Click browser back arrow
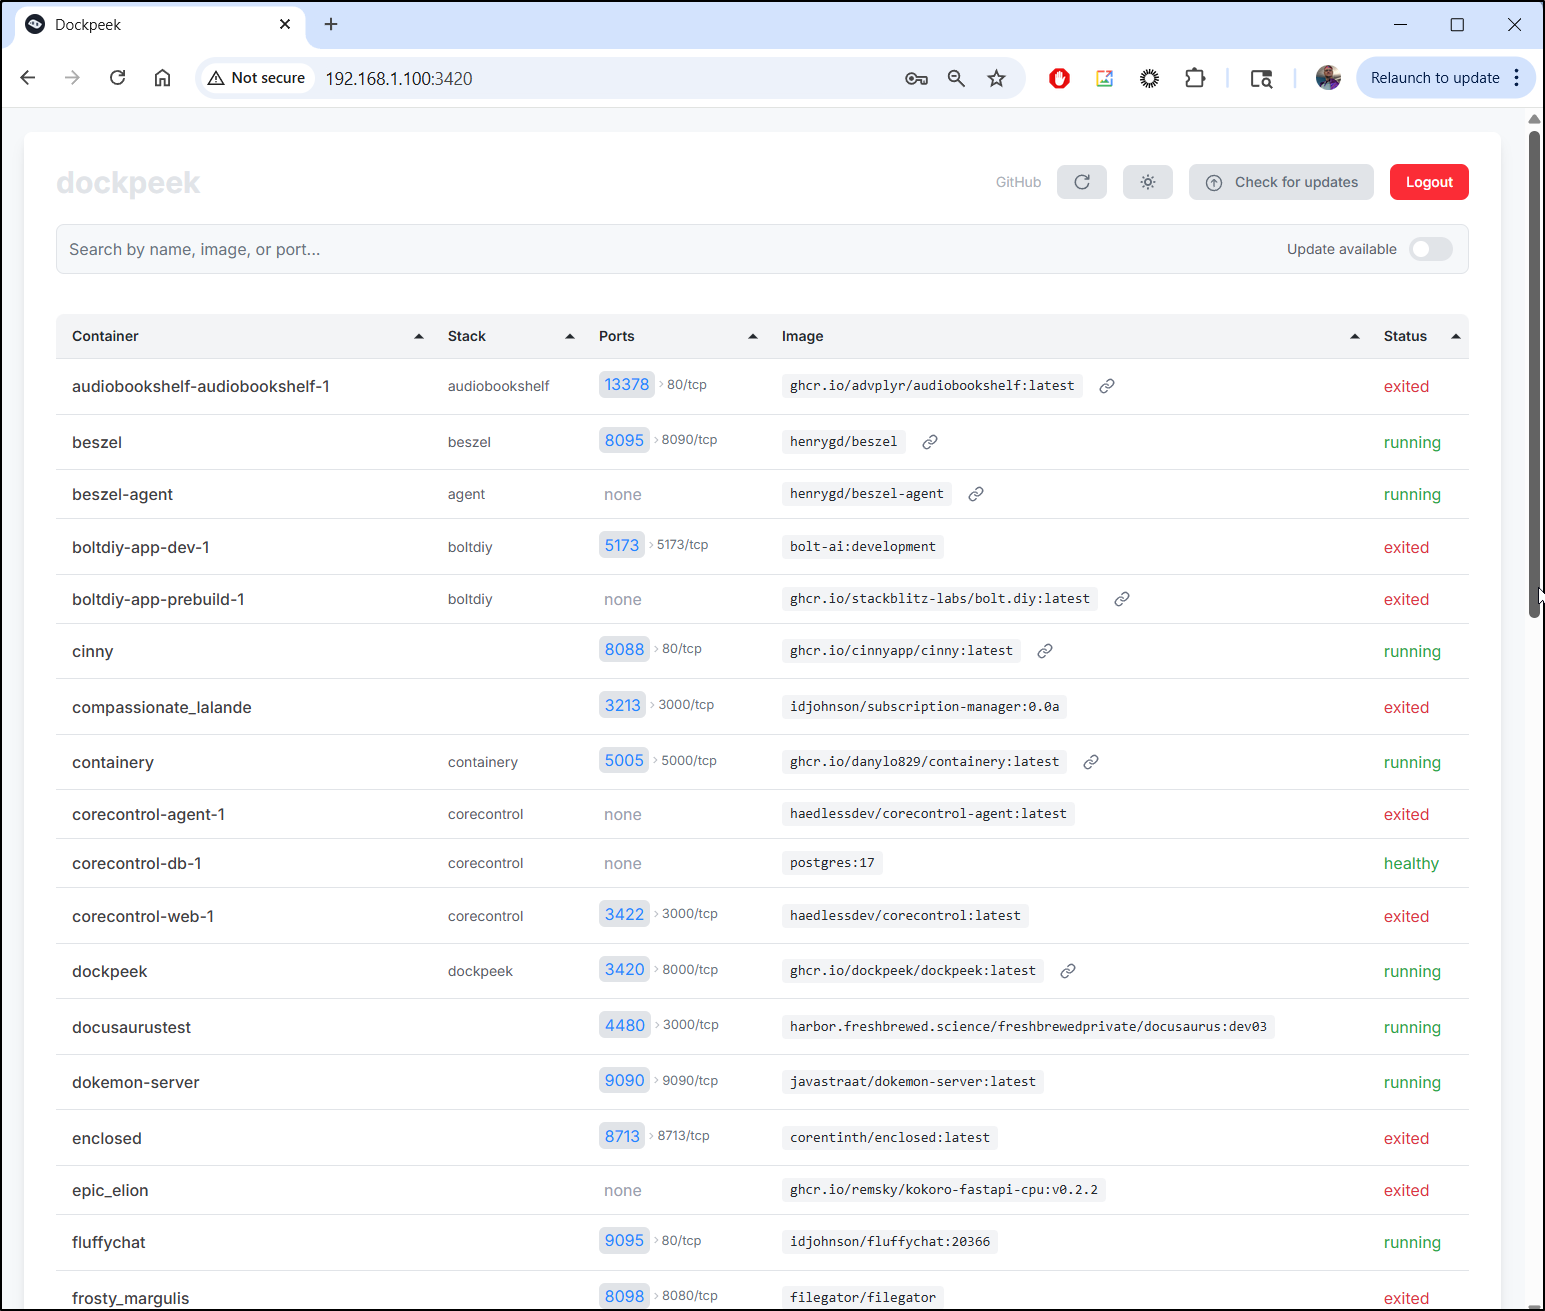 click(x=28, y=78)
